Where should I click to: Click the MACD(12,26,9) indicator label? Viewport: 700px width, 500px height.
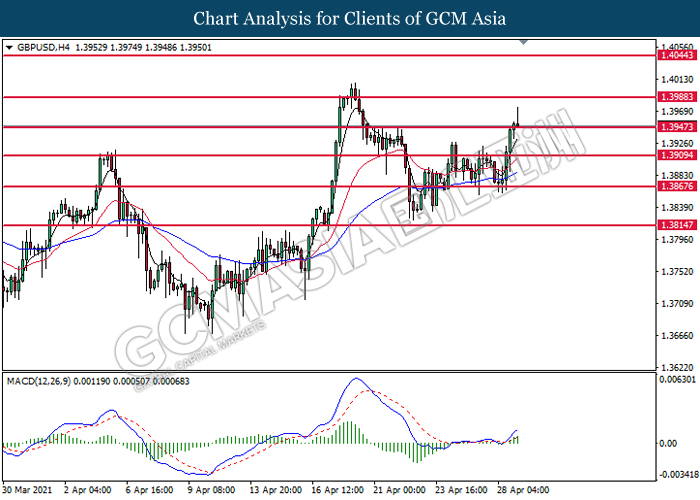[x=38, y=381]
